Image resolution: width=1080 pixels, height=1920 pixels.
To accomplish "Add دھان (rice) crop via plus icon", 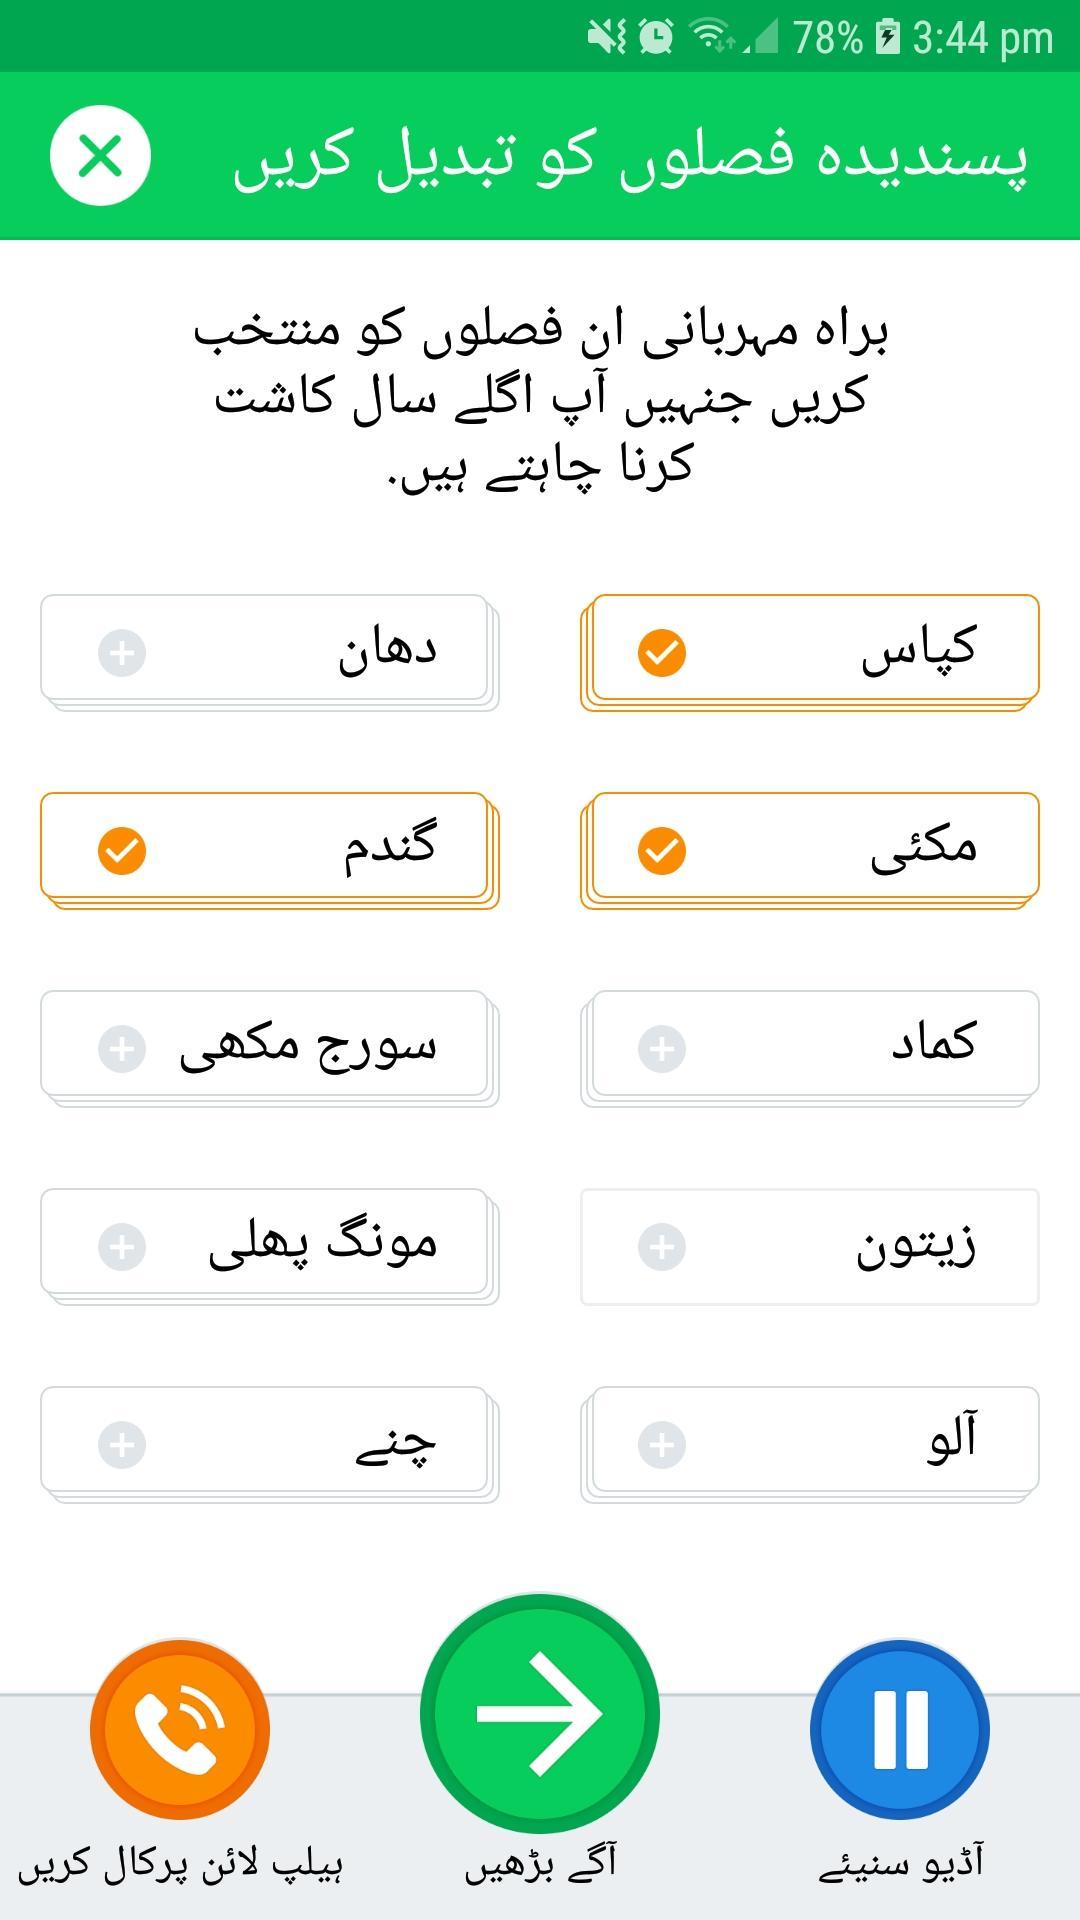I will [x=122, y=653].
